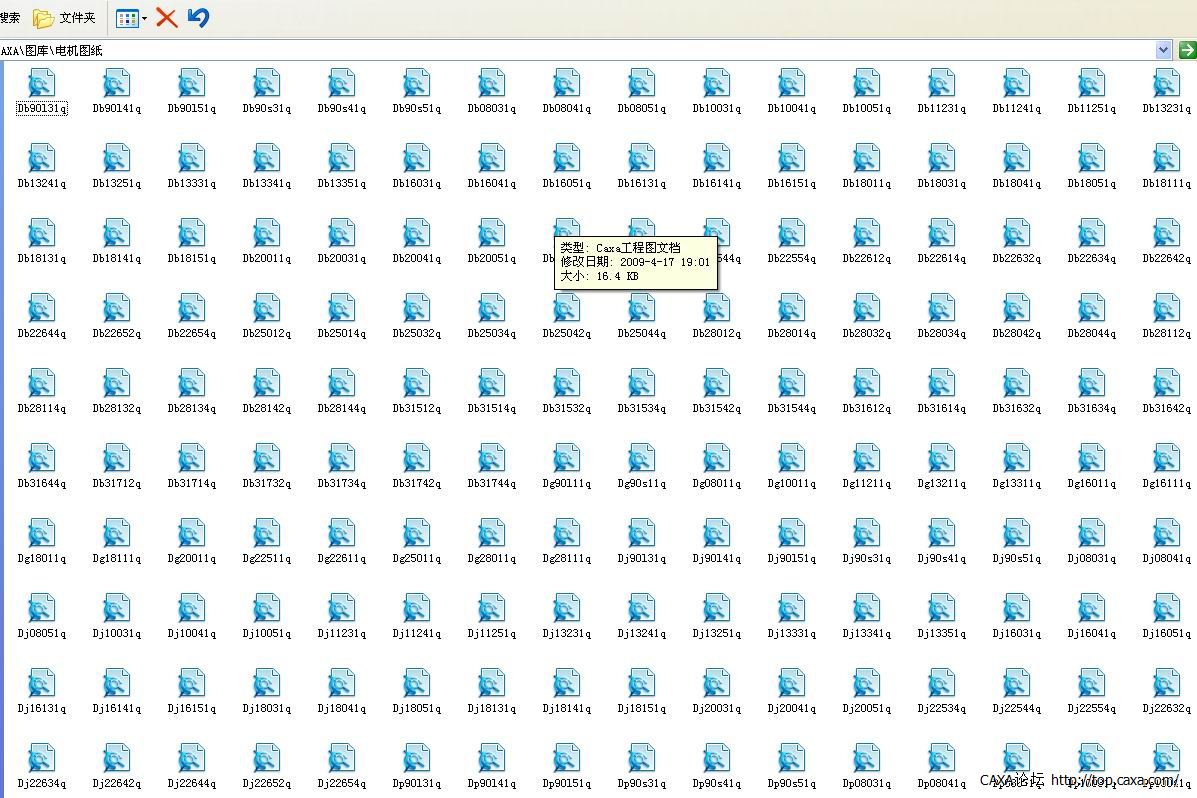The height and width of the screenshot is (798, 1197).
Task: Click the file name Dj16141q
Action: click(x=117, y=708)
